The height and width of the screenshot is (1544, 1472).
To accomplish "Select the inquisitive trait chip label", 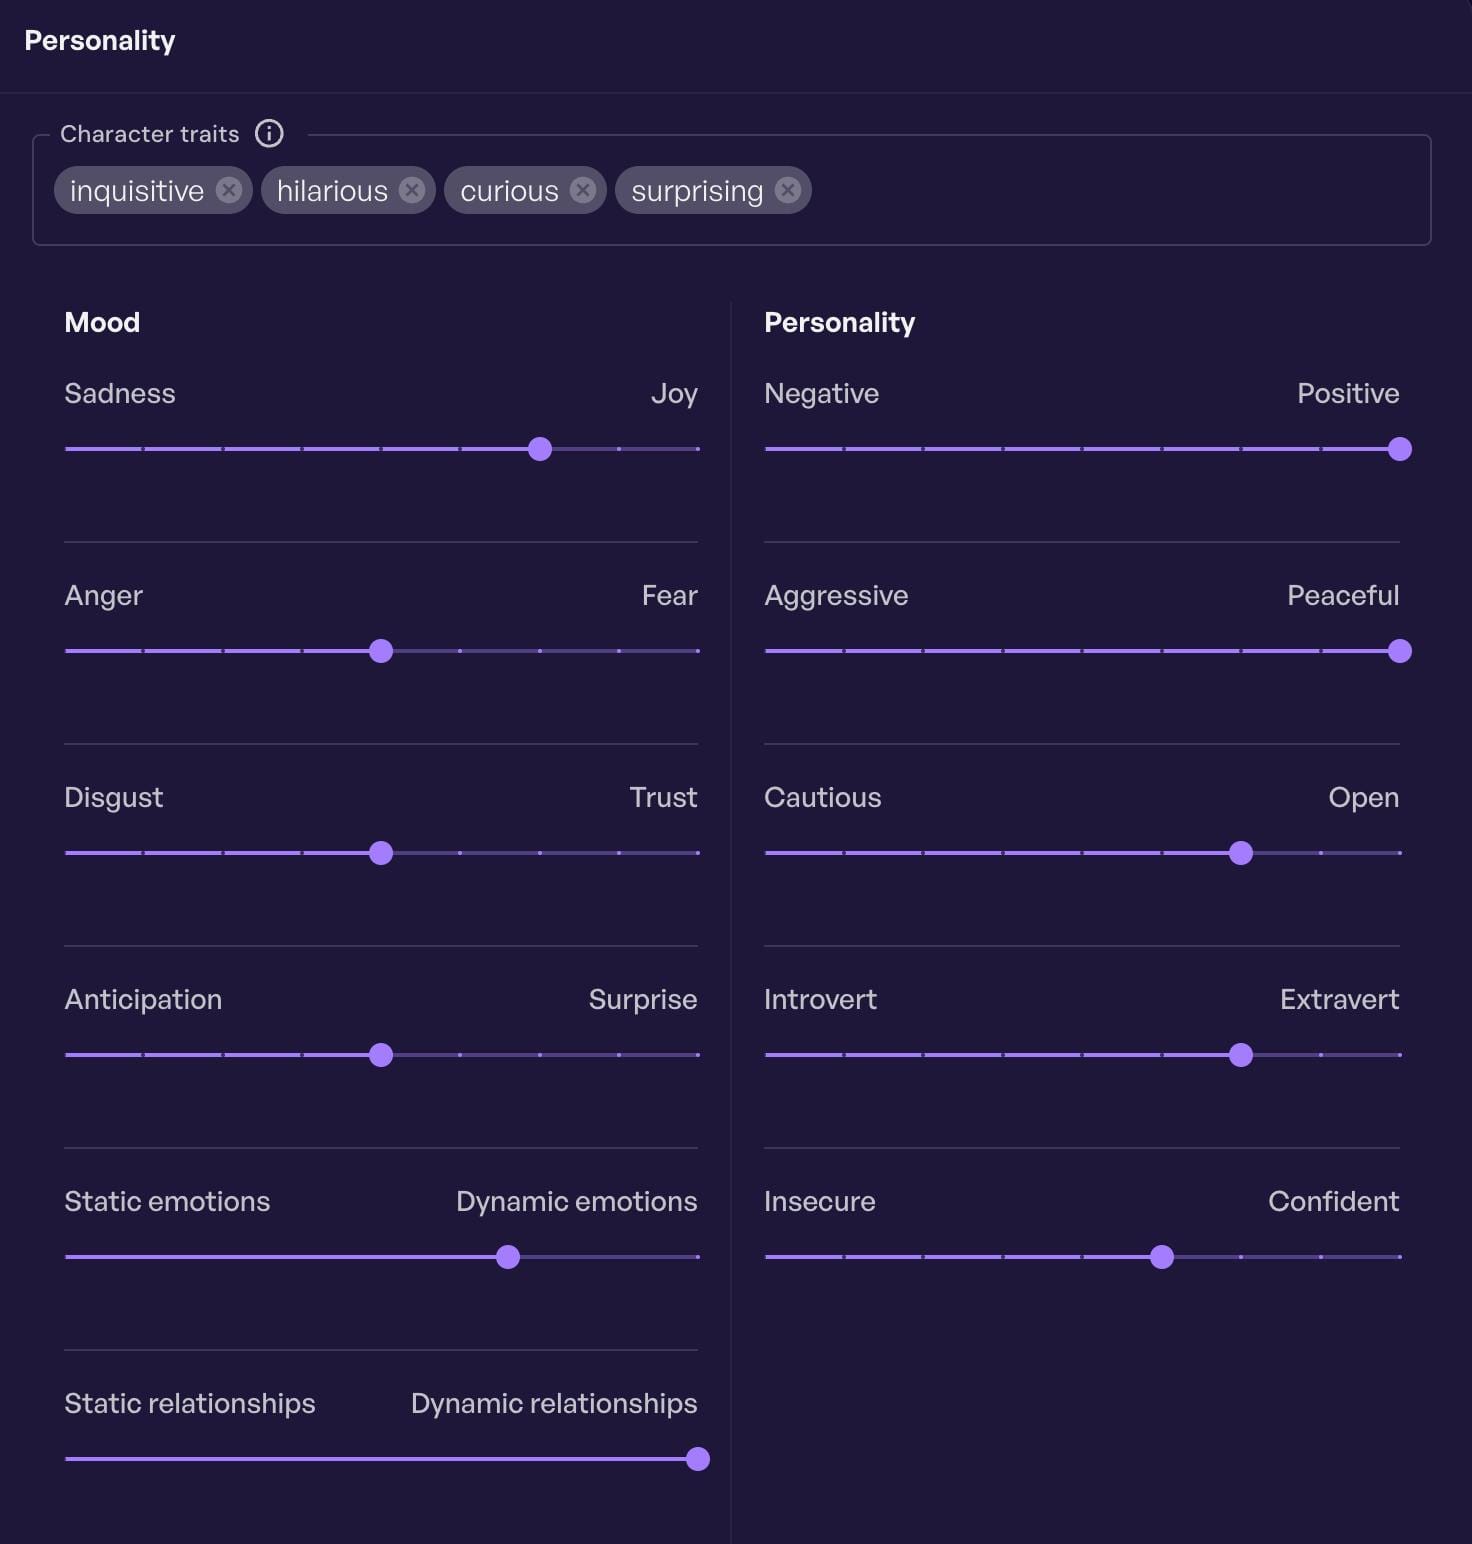I will 137,190.
